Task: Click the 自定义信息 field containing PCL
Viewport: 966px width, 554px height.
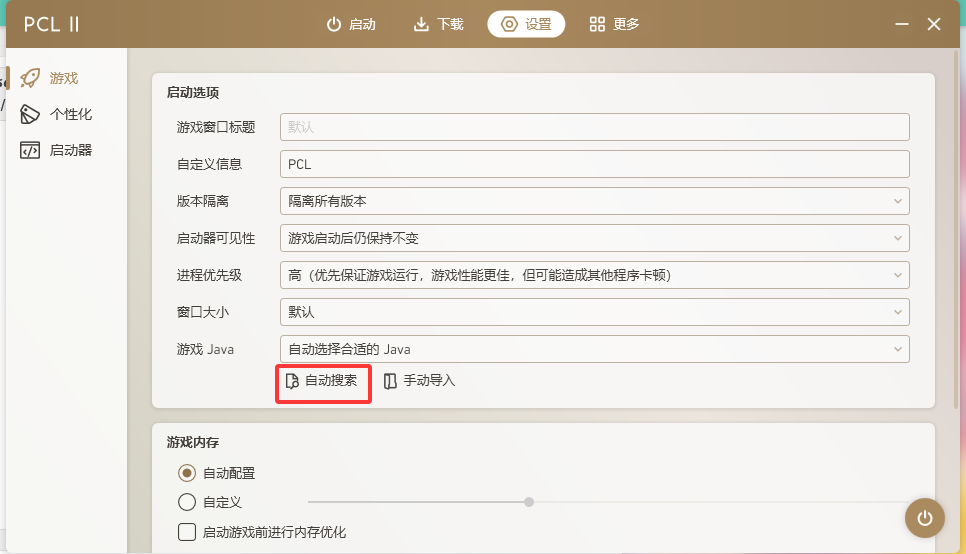Action: pyautogui.click(x=595, y=164)
